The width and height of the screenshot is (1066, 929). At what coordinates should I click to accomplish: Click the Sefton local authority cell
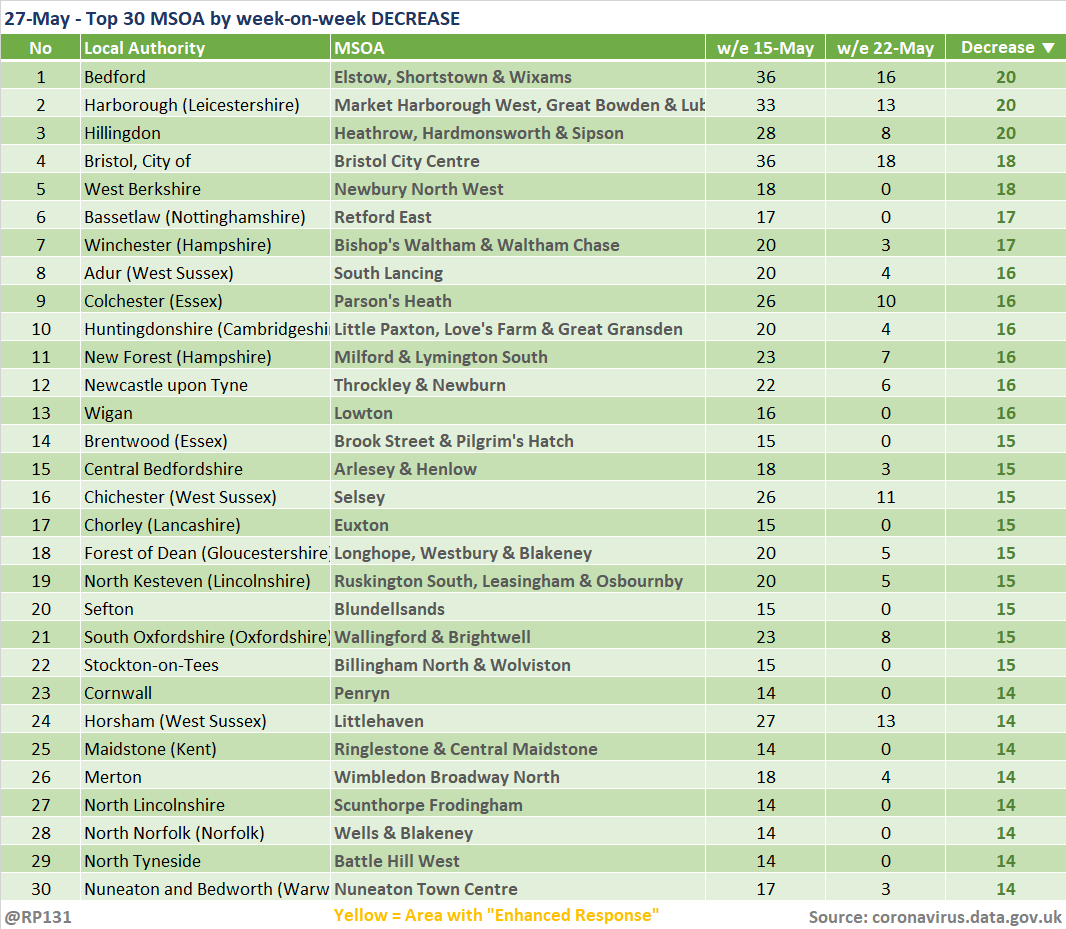tap(205, 609)
